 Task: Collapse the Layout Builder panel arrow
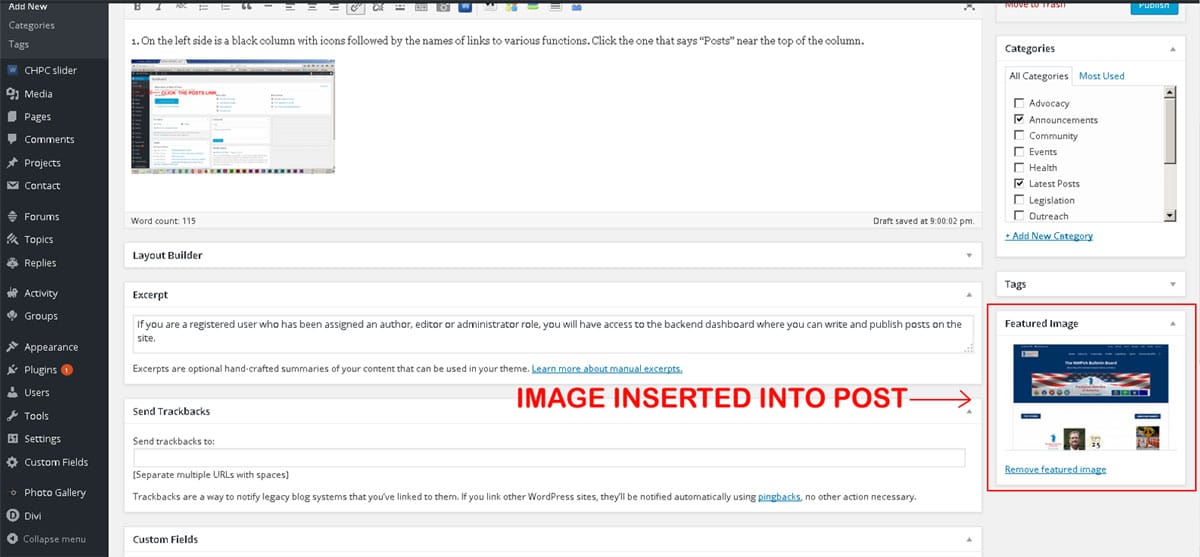(968, 256)
